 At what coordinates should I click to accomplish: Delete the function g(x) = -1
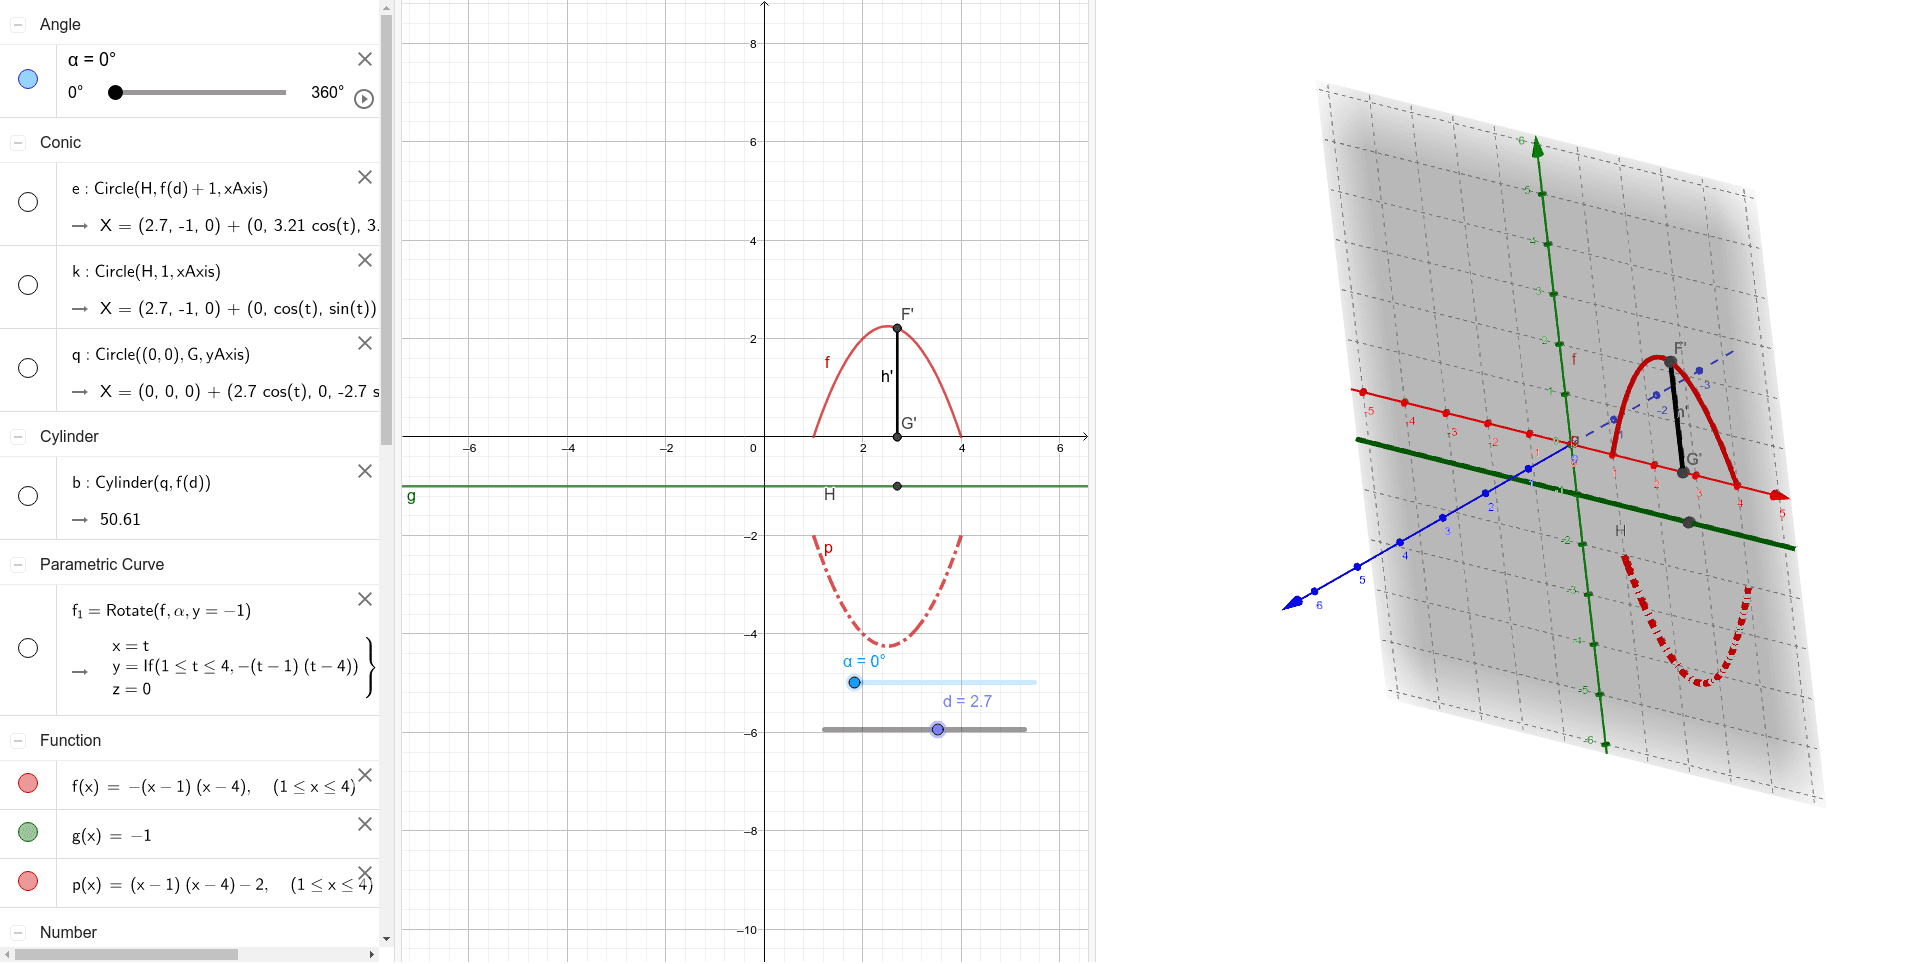[364, 824]
